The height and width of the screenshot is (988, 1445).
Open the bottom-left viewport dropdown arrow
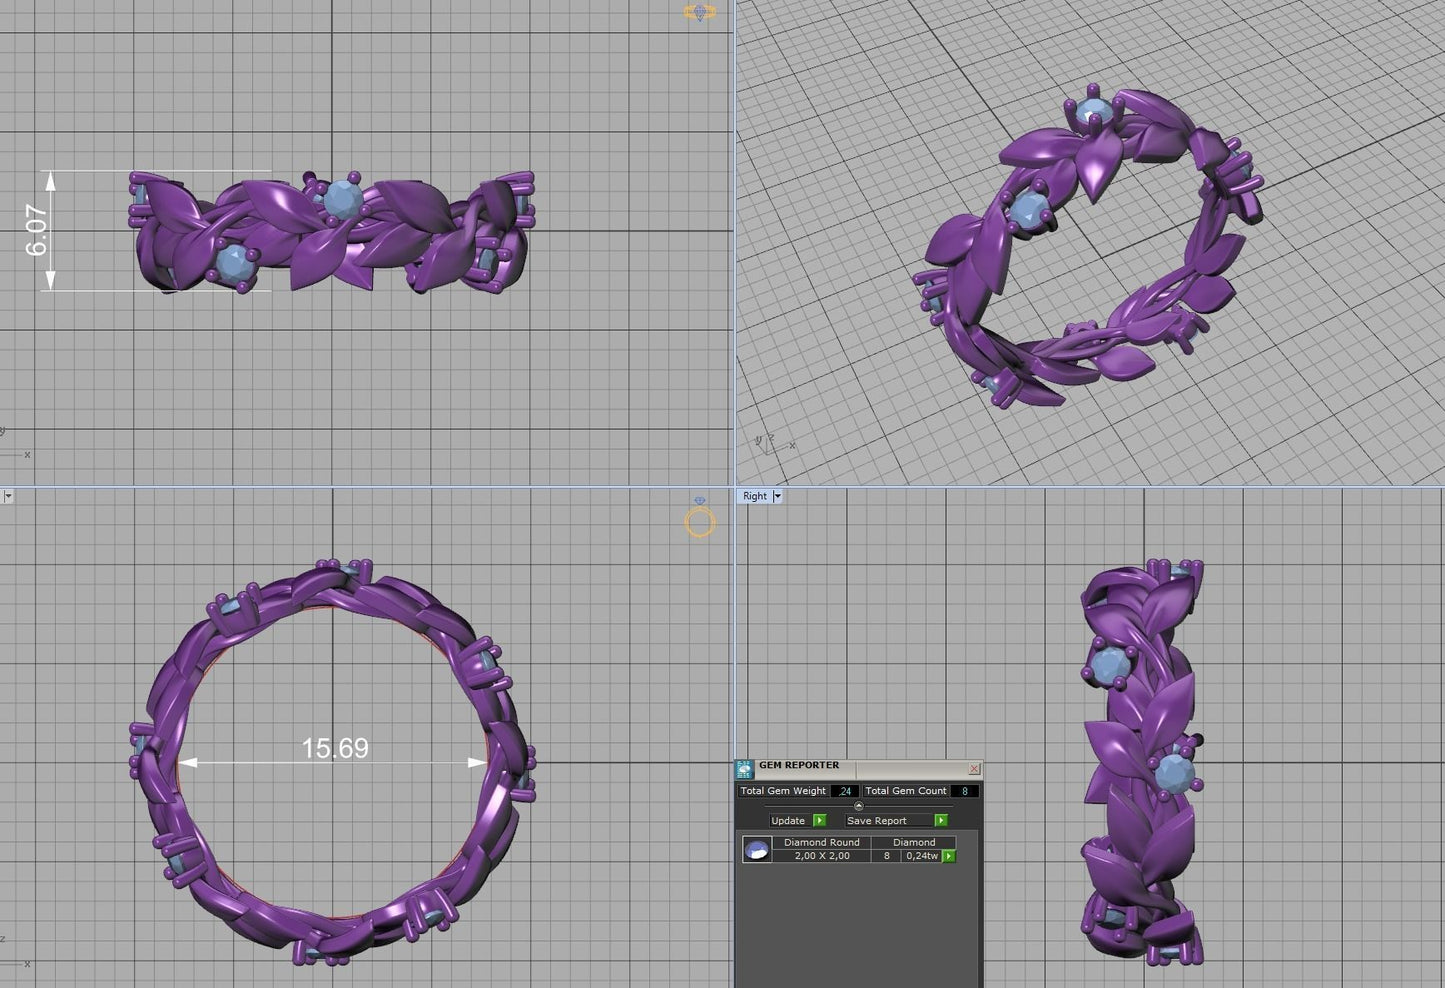pos(7,496)
